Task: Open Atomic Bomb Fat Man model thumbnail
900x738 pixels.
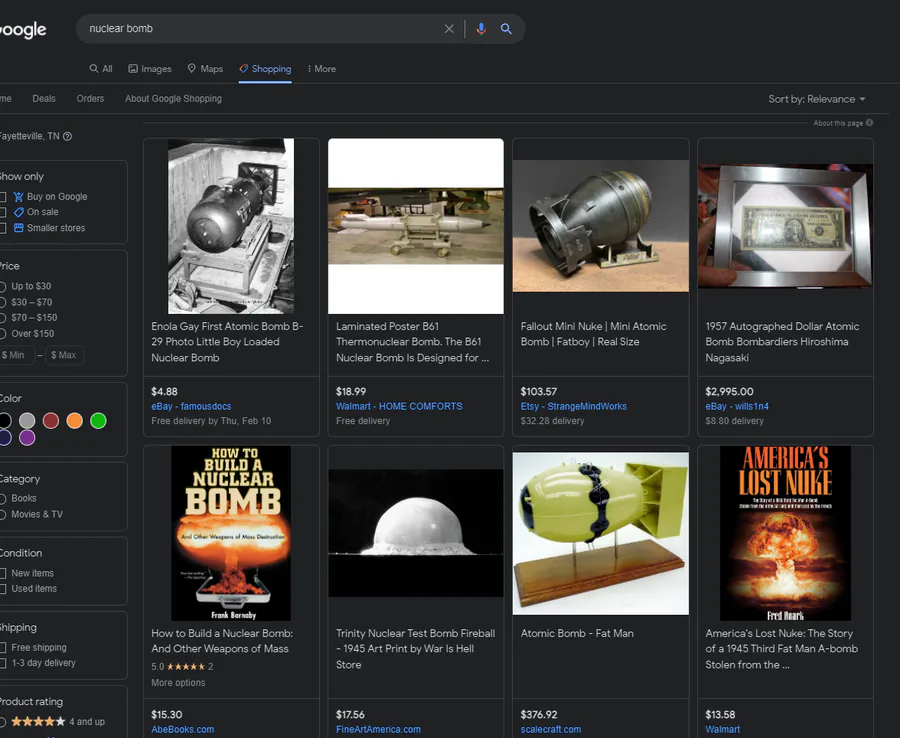Action: pos(600,533)
